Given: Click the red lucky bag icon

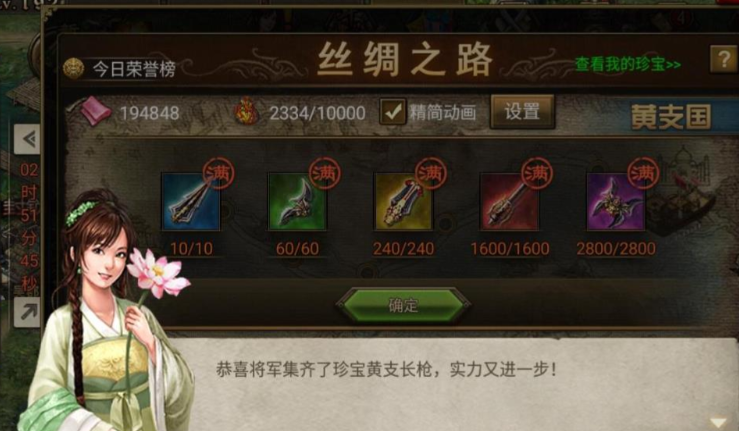Looking at the screenshot, I should pyautogui.click(x=247, y=111).
